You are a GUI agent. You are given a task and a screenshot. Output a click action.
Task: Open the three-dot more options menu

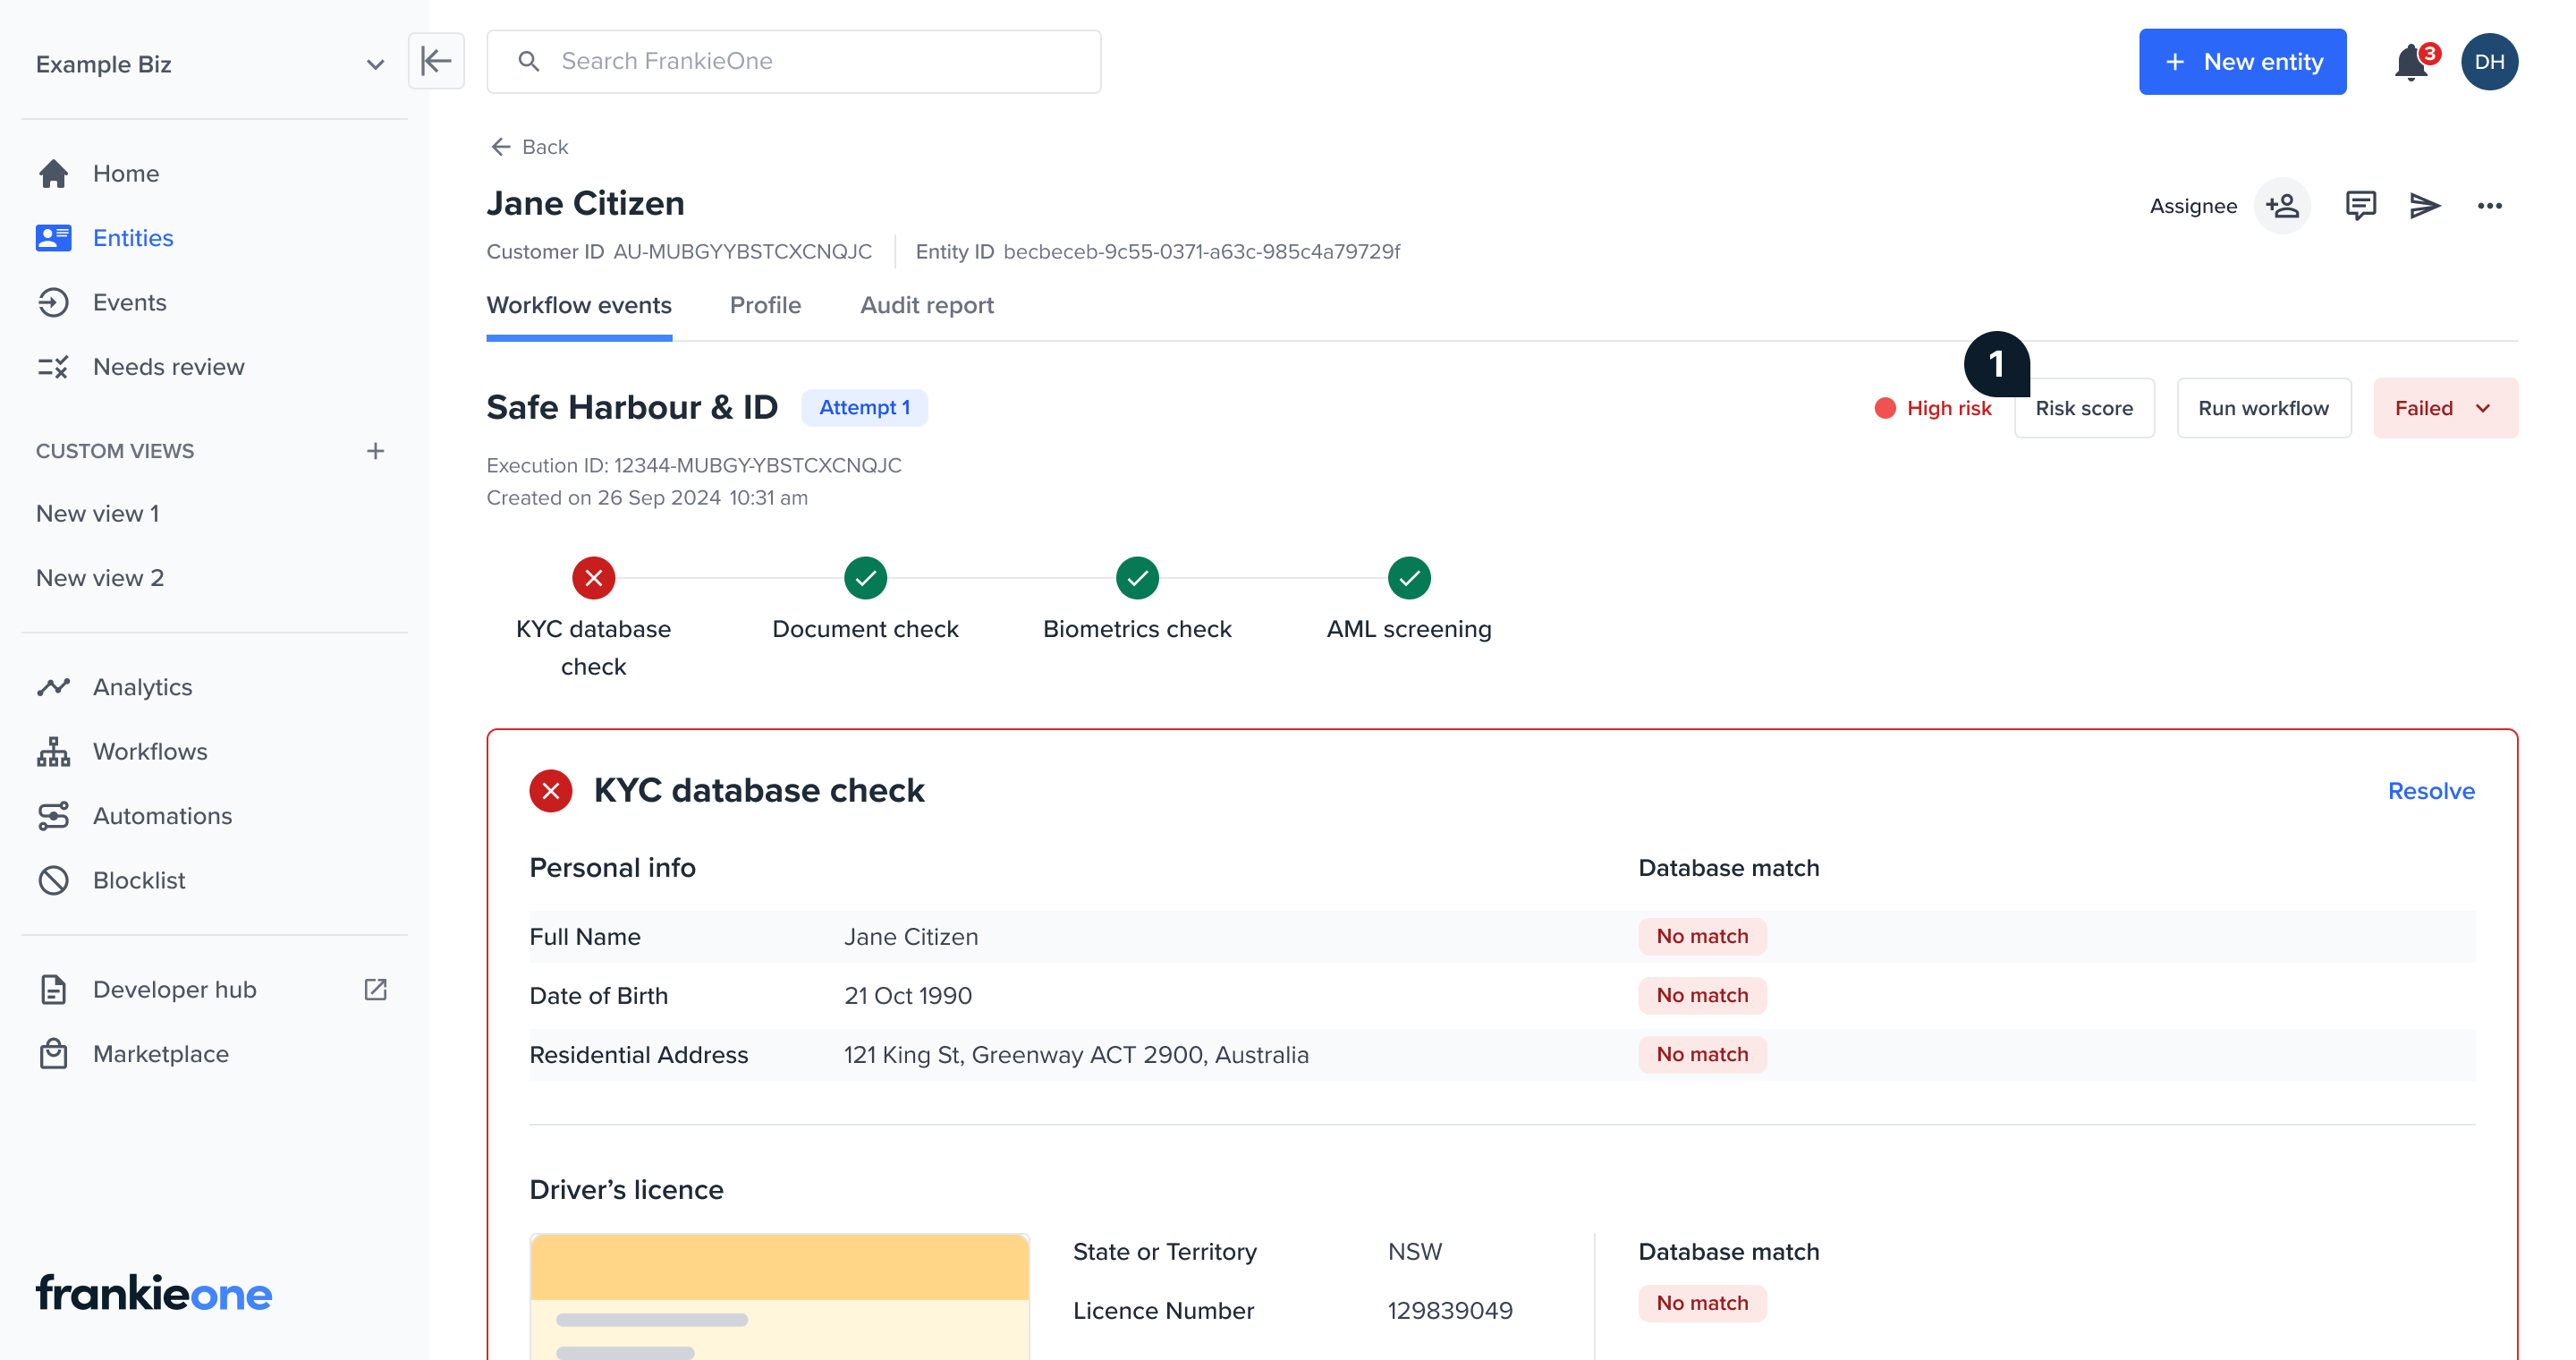tap(2489, 206)
